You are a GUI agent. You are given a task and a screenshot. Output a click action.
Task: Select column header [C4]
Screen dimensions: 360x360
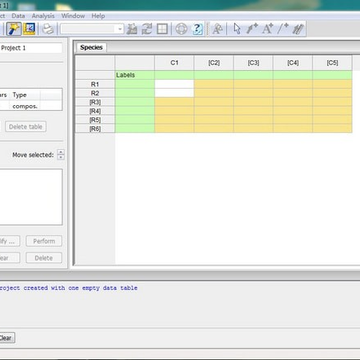[x=293, y=63]
